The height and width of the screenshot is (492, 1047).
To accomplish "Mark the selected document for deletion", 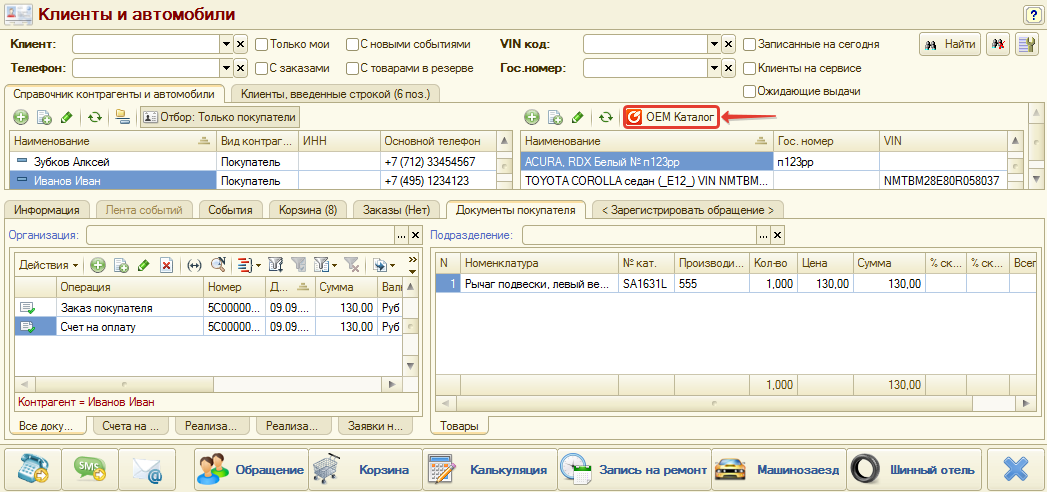I will click(x=166, y=265).
